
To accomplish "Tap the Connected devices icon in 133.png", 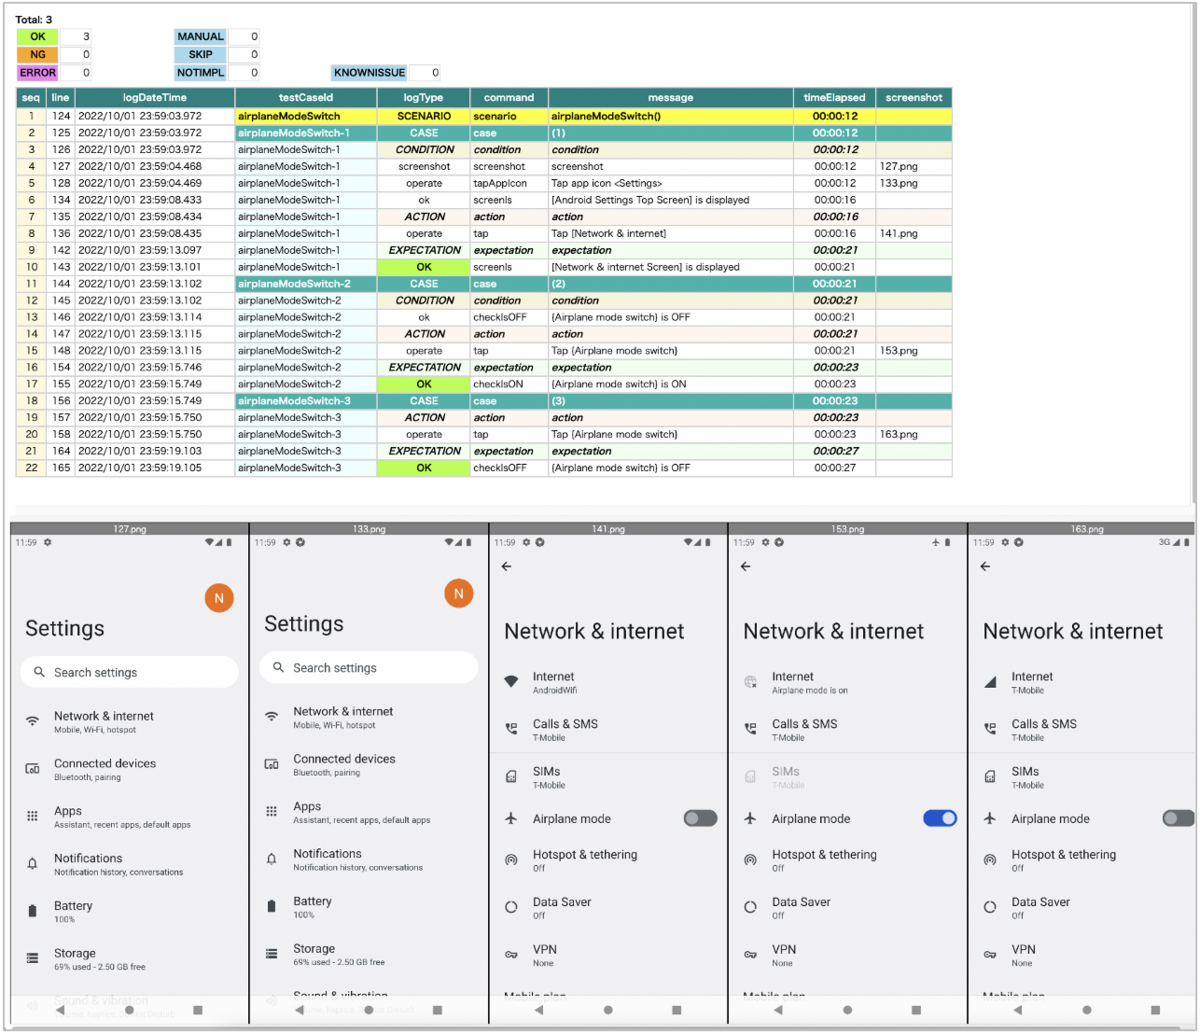I will tap(271, 764).
